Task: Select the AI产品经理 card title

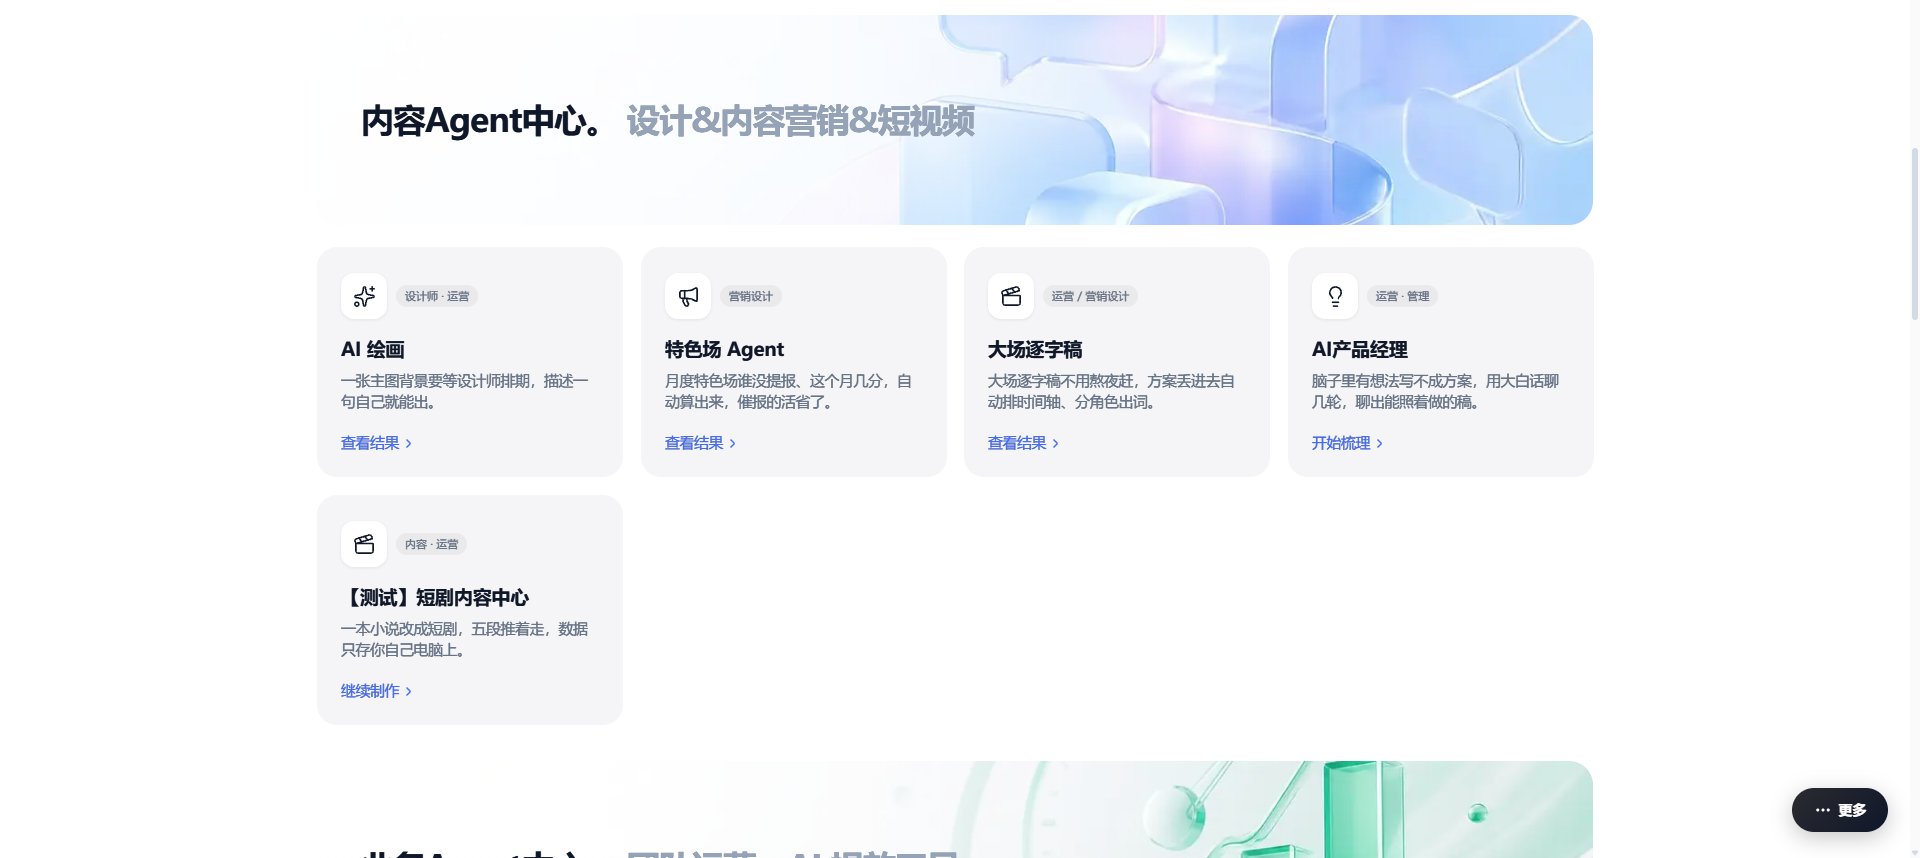Action: coord(1359,350)
